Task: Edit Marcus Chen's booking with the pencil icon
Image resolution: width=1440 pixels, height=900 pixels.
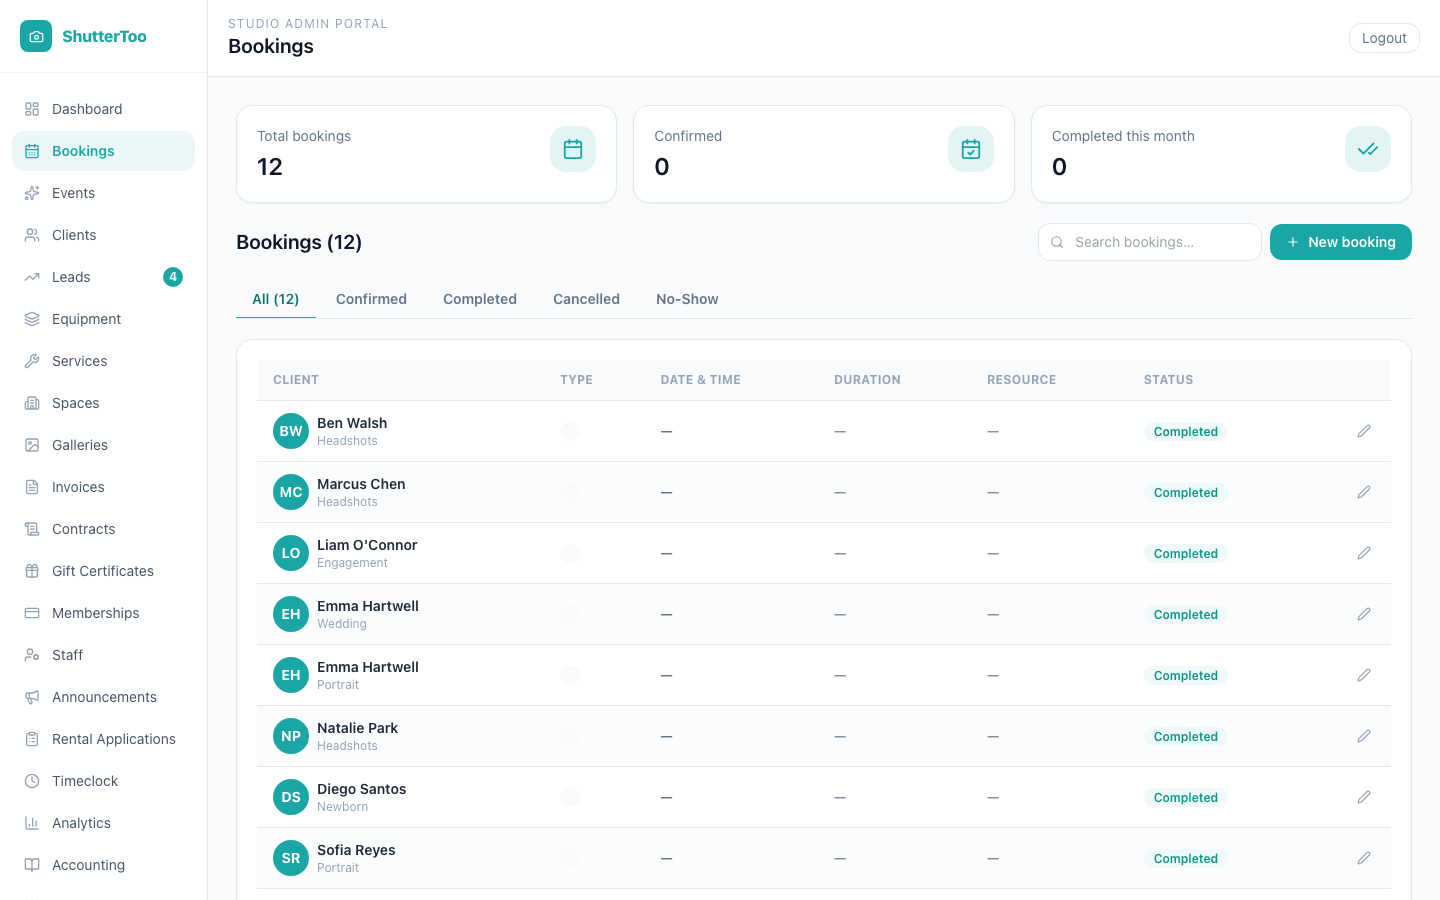Action: 1364,492
